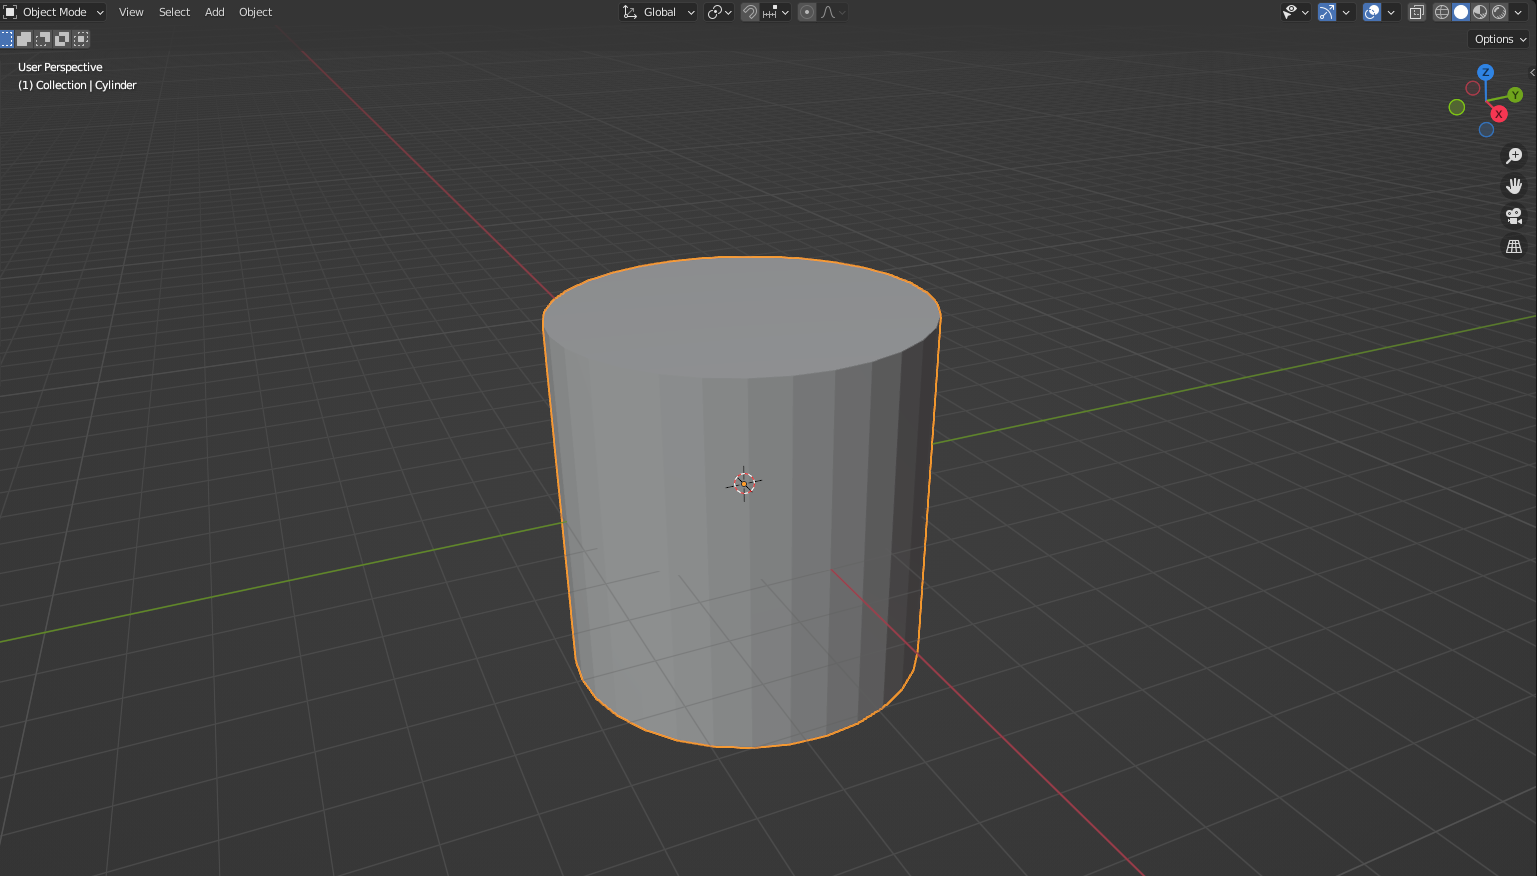
Task: Switch to Wireframe shading
Action: point(1442,12)
